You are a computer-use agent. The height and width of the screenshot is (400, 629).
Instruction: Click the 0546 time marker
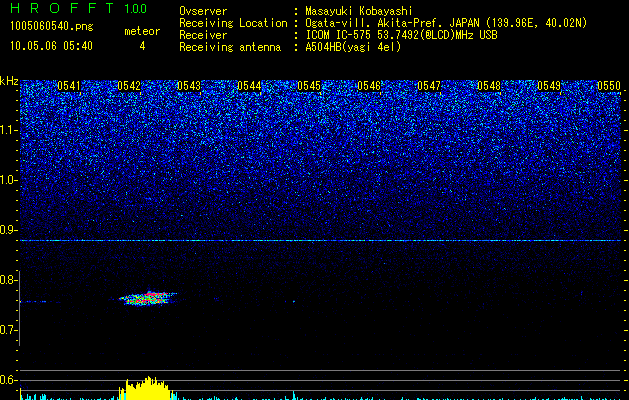click(369, 86)
